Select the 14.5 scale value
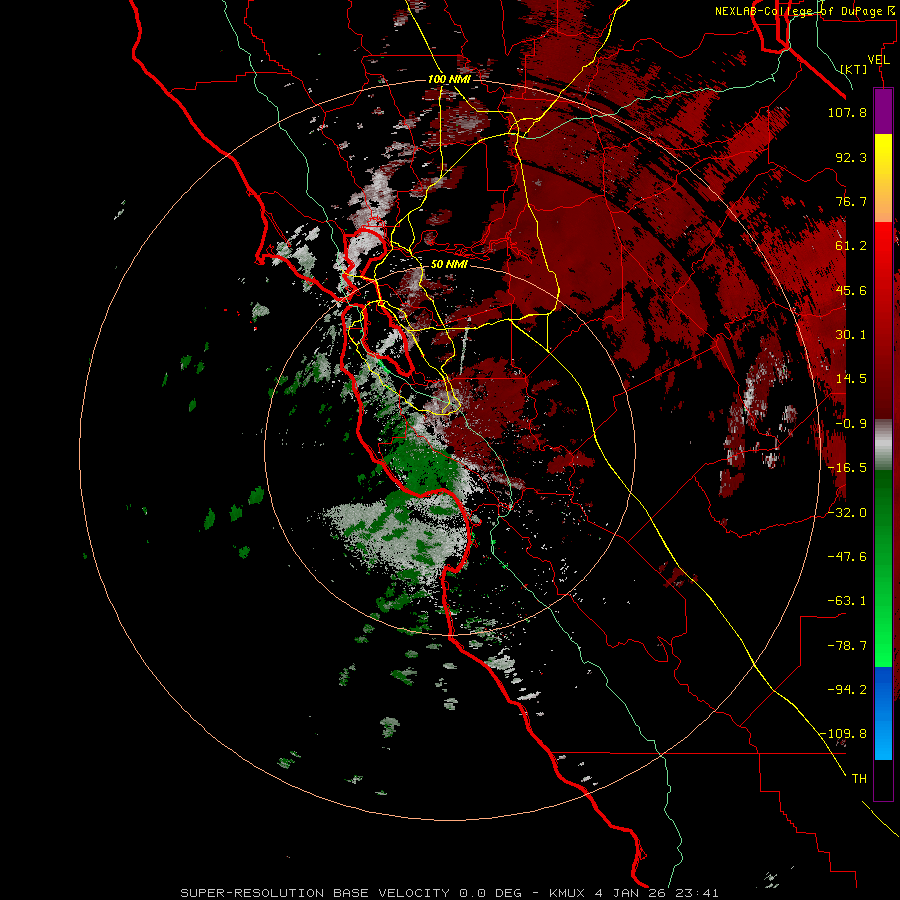This screenshot has height=900, width=900. [851, 379]
